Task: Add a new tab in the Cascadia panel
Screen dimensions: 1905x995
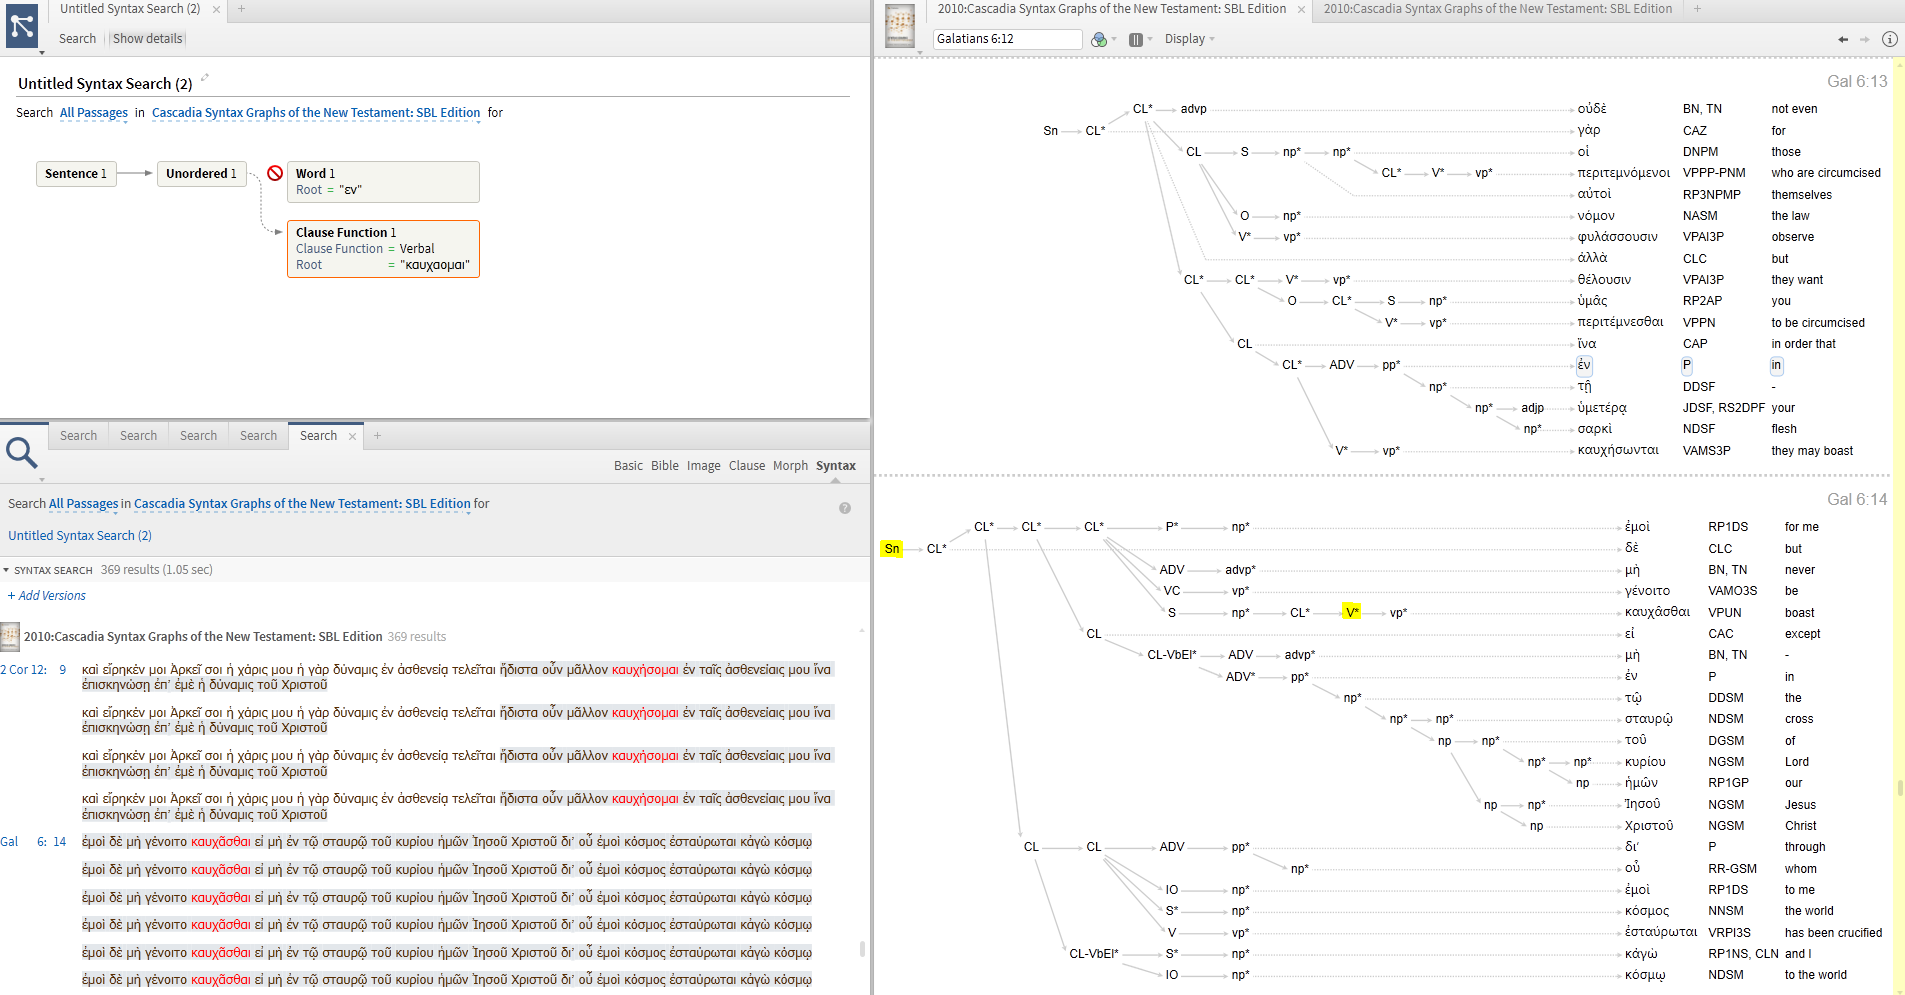Action: point(1697,9)
